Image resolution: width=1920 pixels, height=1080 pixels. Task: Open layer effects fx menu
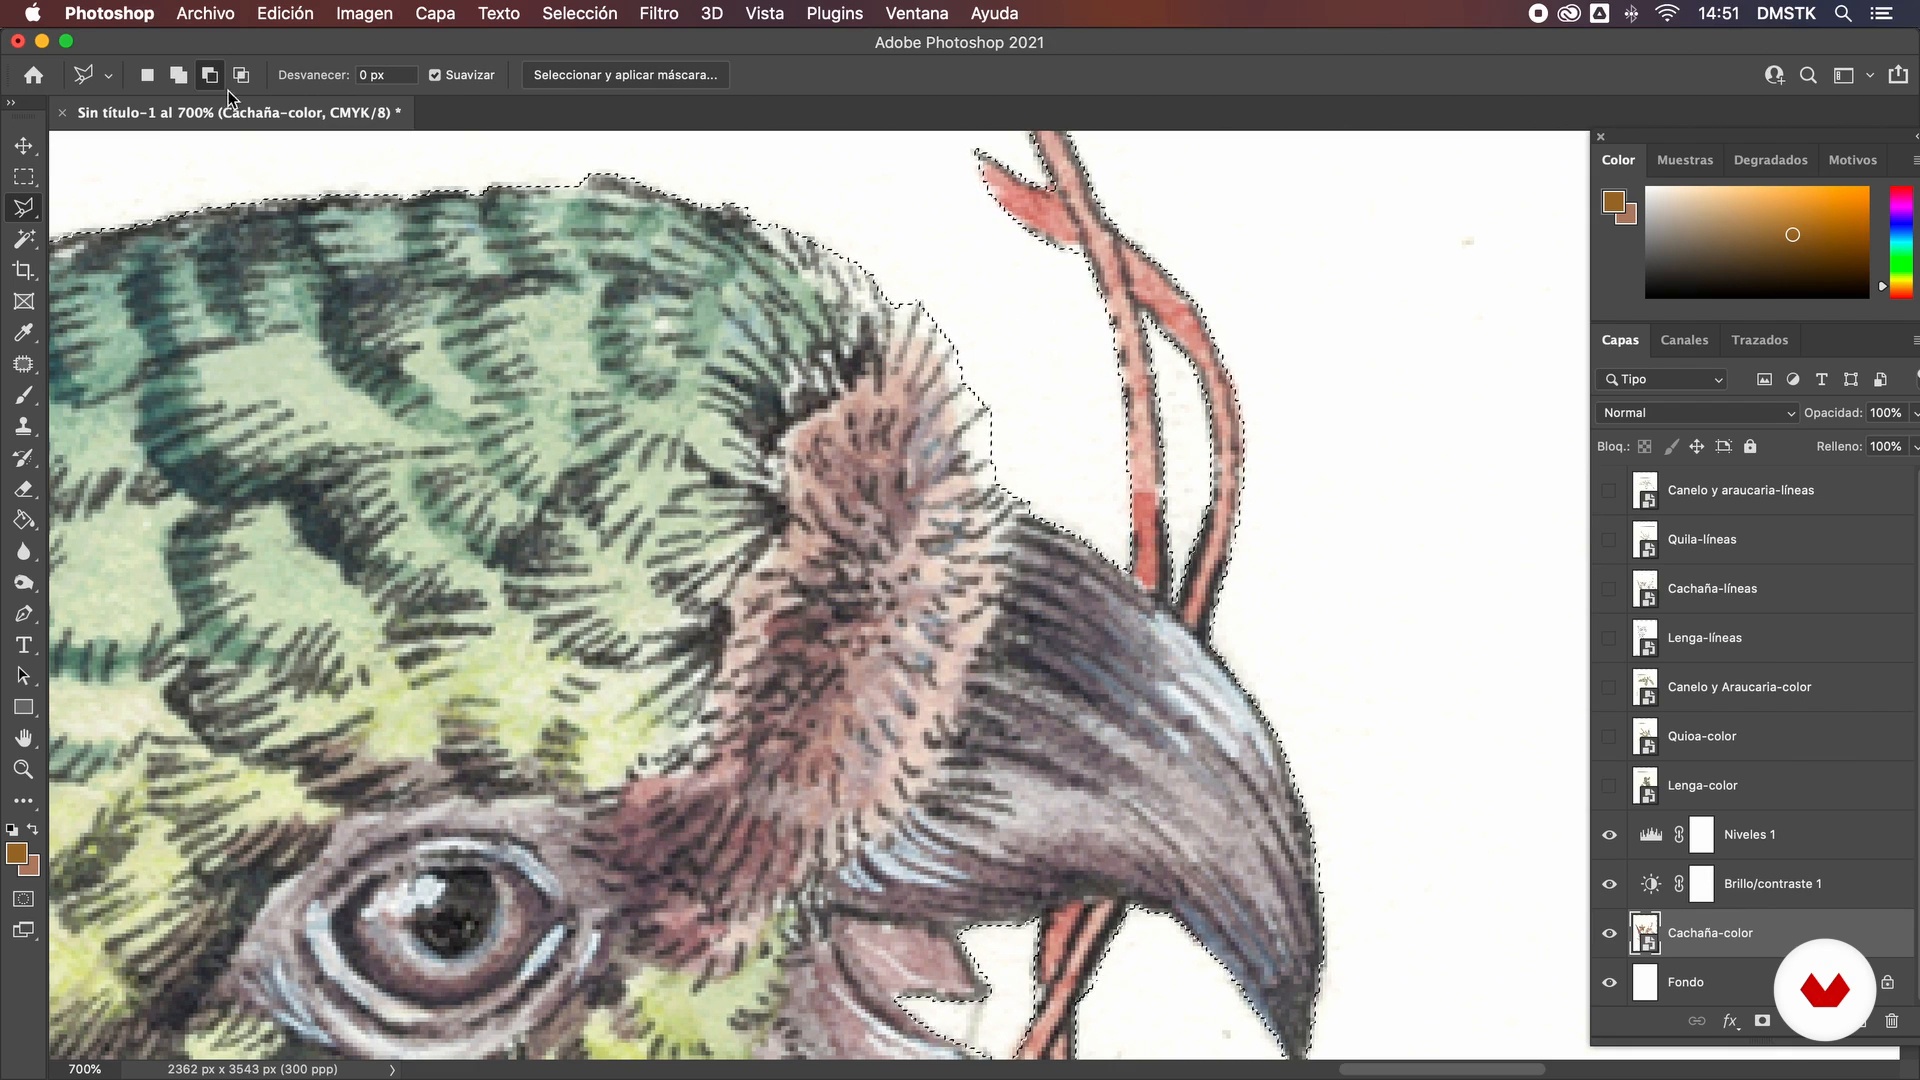(x=1730, y=1021)
